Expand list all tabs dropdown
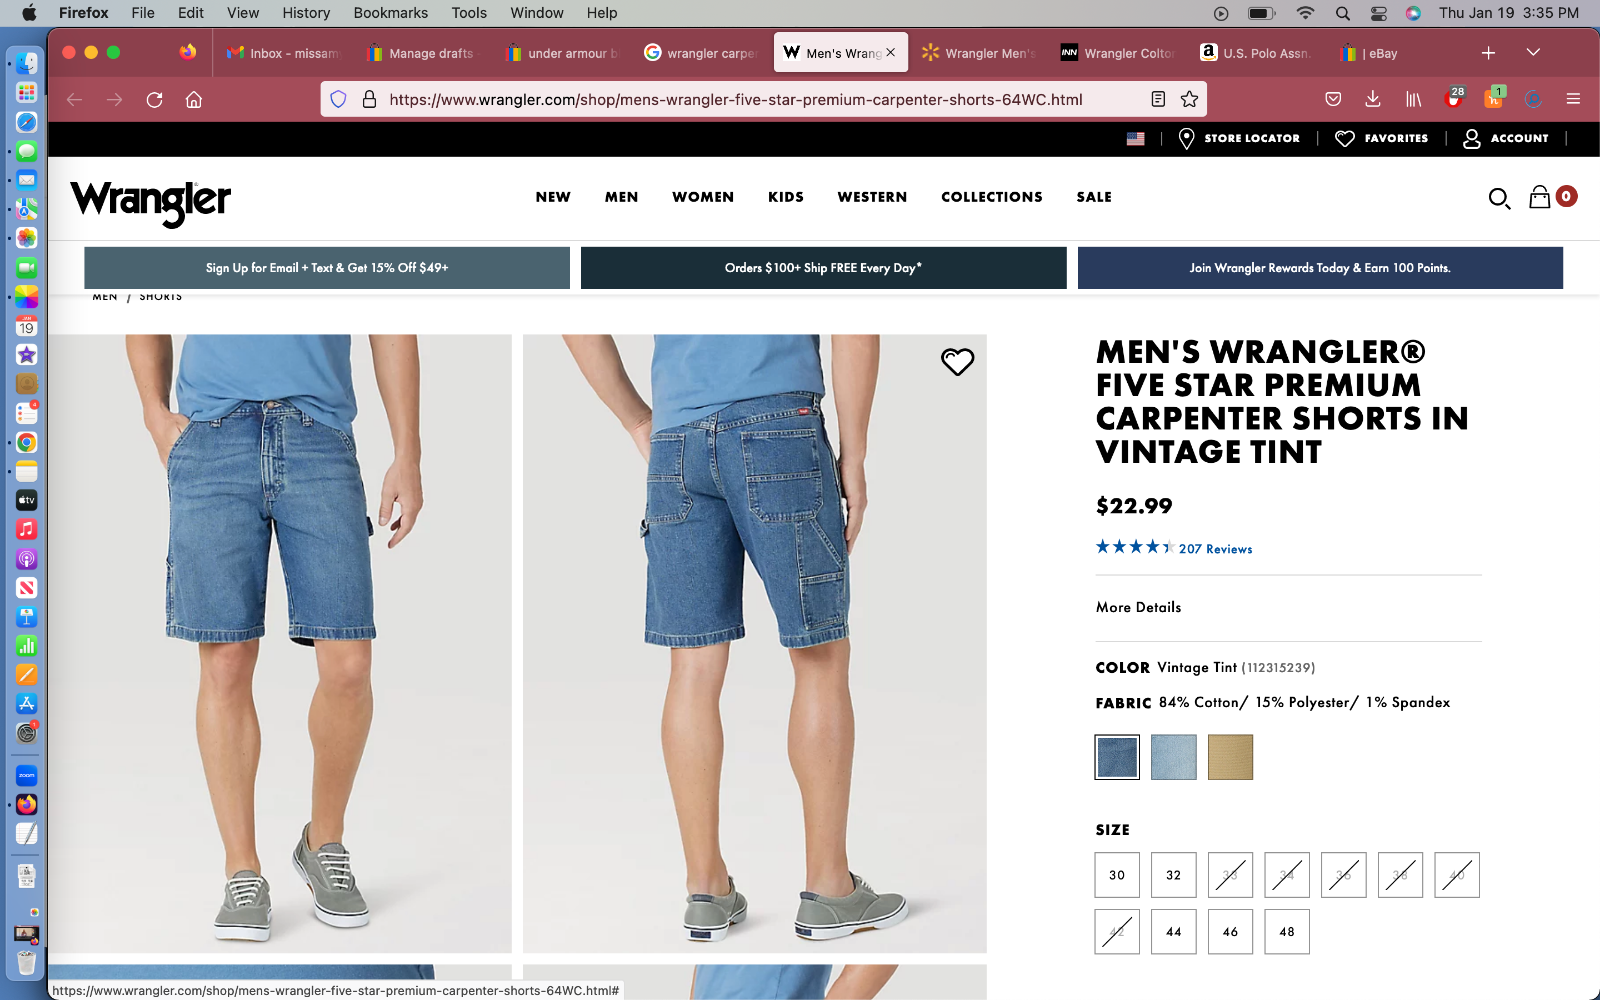This screenshot has width=1600, height=1000. [1533, 52]
